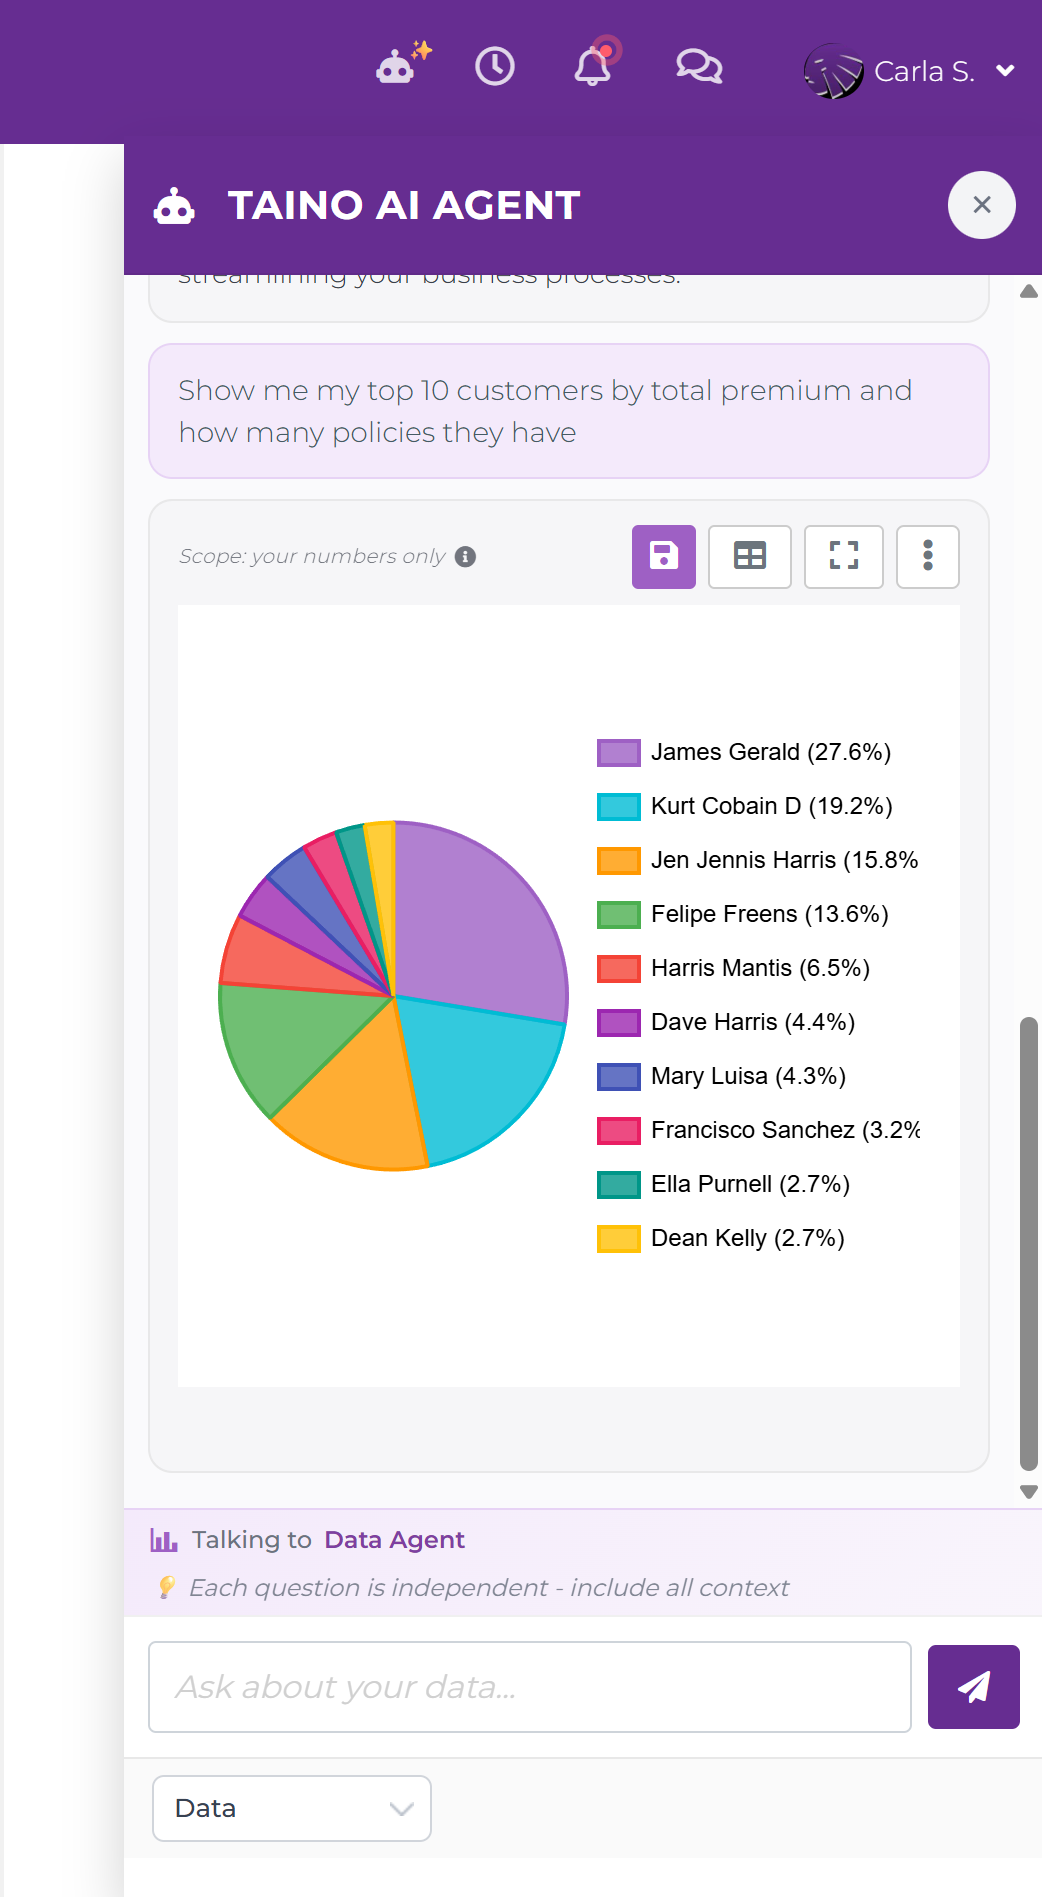
Task: Click inside the Ask about your data field
Action: pos(528,1686)
